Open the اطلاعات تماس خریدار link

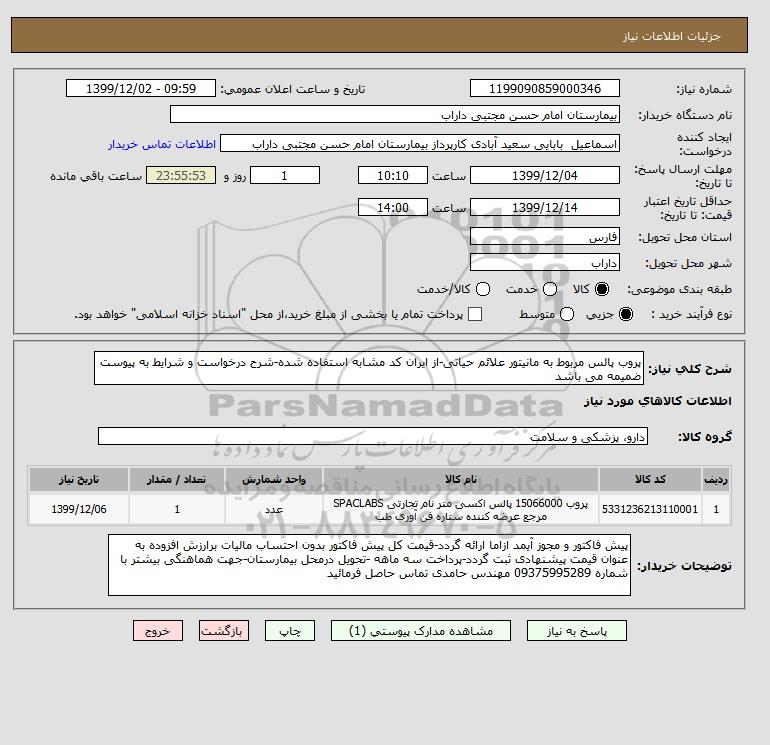[162, 144]
